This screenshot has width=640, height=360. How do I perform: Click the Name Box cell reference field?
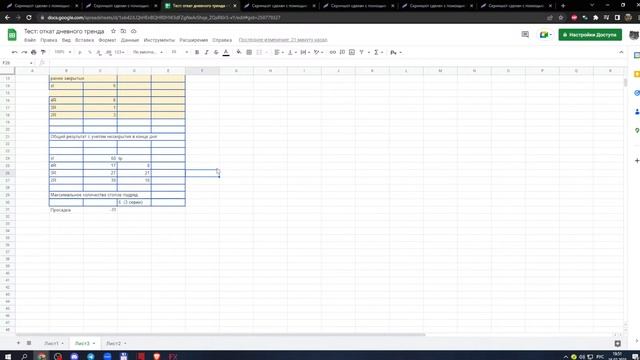tap(17, 63)
